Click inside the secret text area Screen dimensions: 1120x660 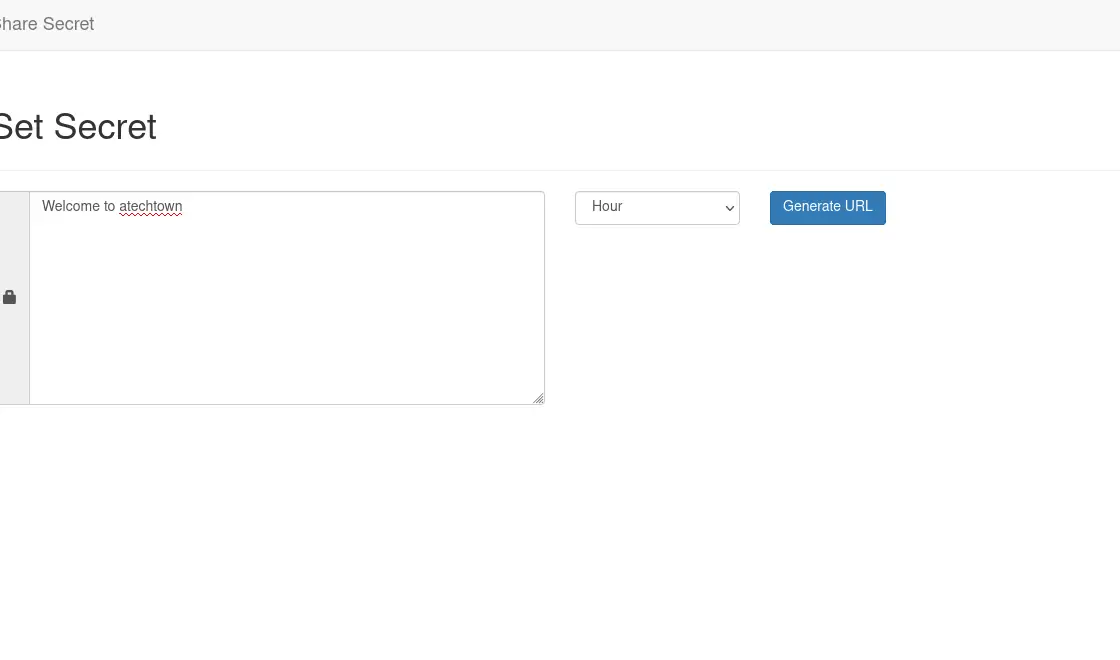(x=287, y=298)
